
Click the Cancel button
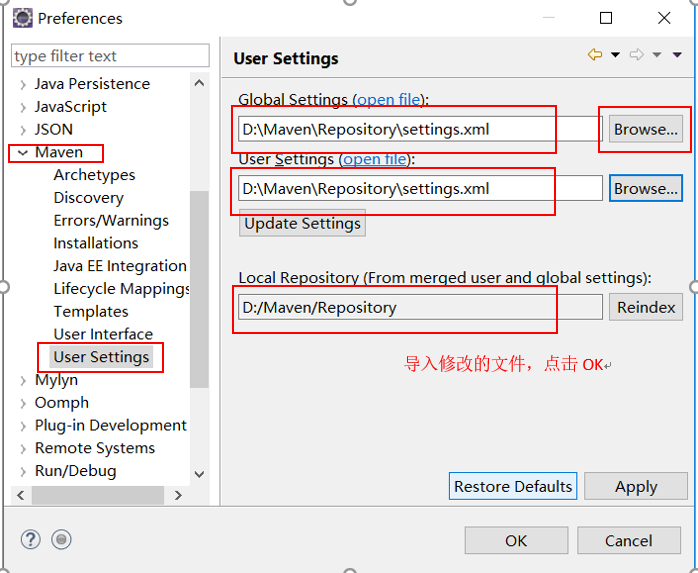629,540
